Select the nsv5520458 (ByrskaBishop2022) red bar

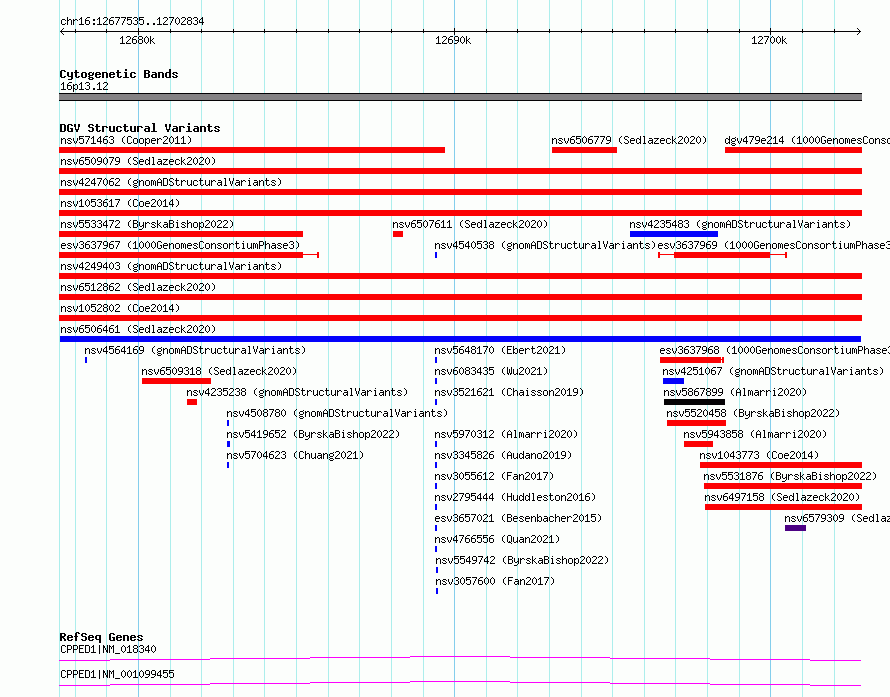(696, 423)
